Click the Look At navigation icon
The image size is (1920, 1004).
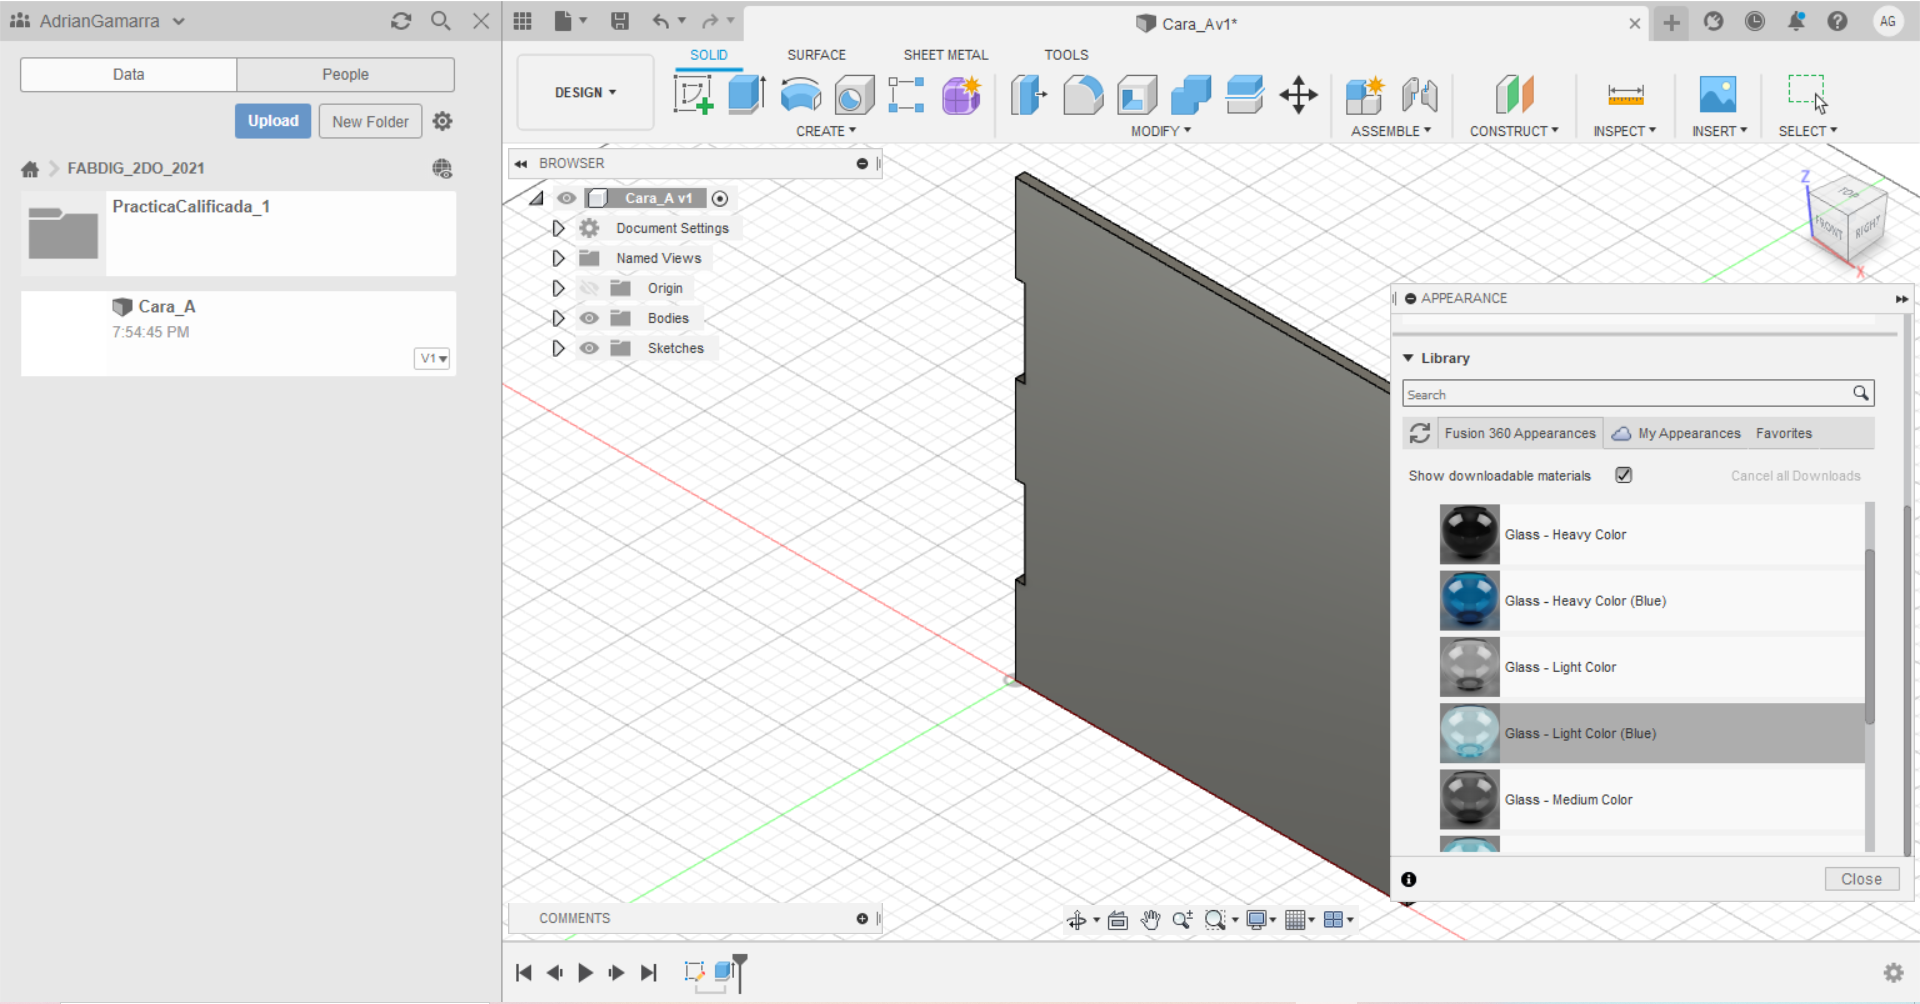click(x=1118, y=920)
